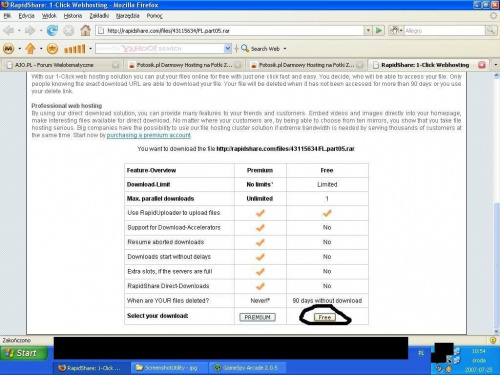Open the Plik menu
This screenshot has width=500, height=375.
[x=7, y=16]
